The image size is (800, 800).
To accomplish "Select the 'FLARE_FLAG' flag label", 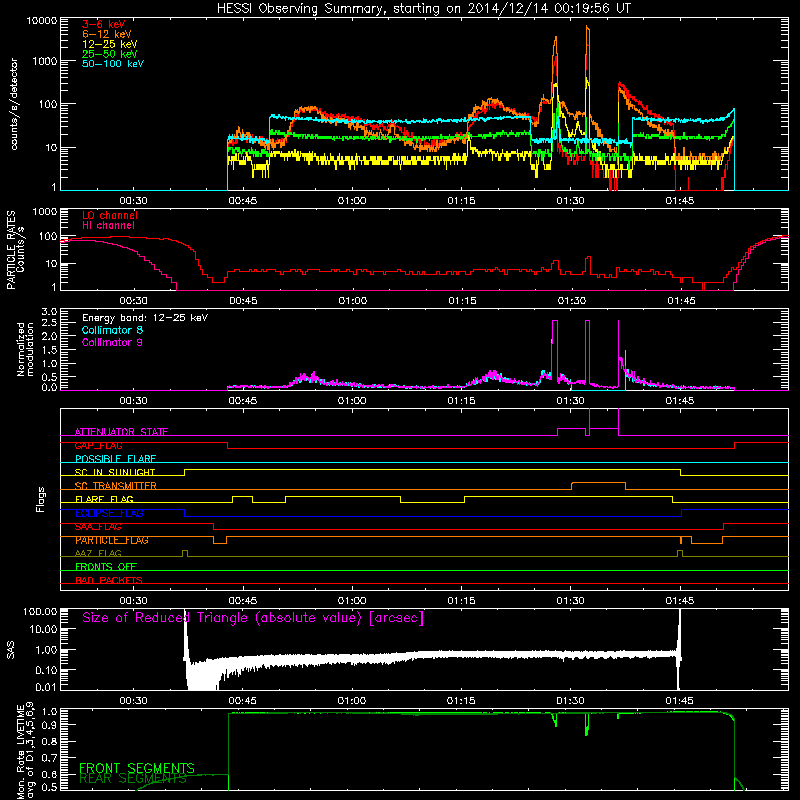I will 104,499.
